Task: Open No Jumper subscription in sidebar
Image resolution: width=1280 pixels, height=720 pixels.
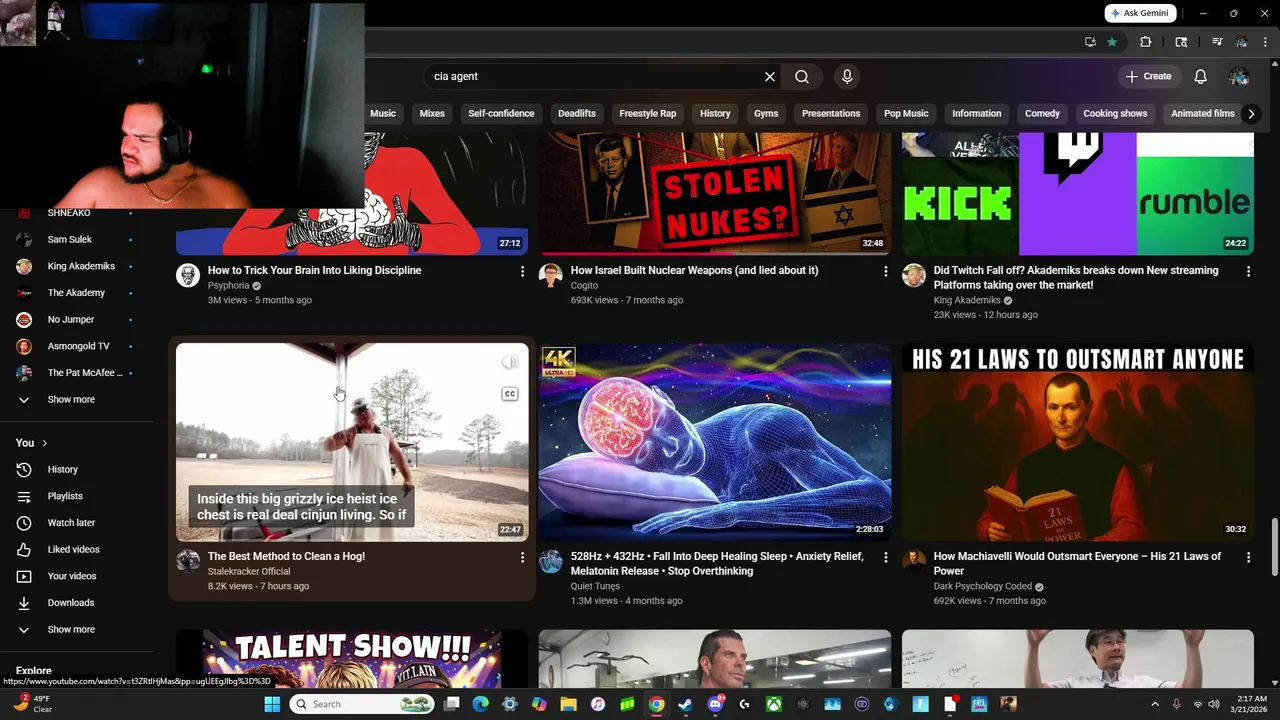Action: 77,320
